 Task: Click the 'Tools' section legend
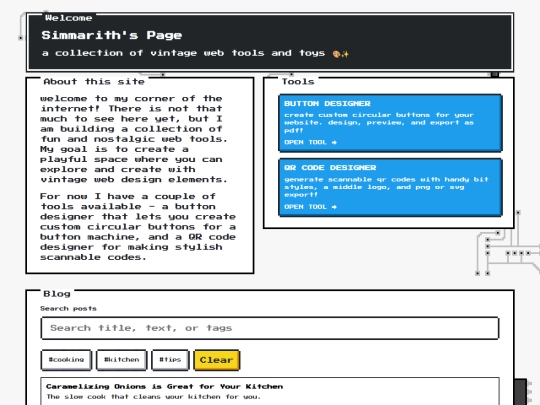pyautogui.click(x=298, y=82)
